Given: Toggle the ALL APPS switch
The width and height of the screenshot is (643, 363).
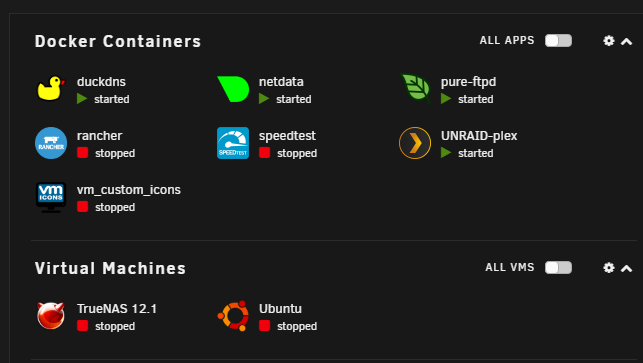Looking at the screenshot, I should 558,41.
